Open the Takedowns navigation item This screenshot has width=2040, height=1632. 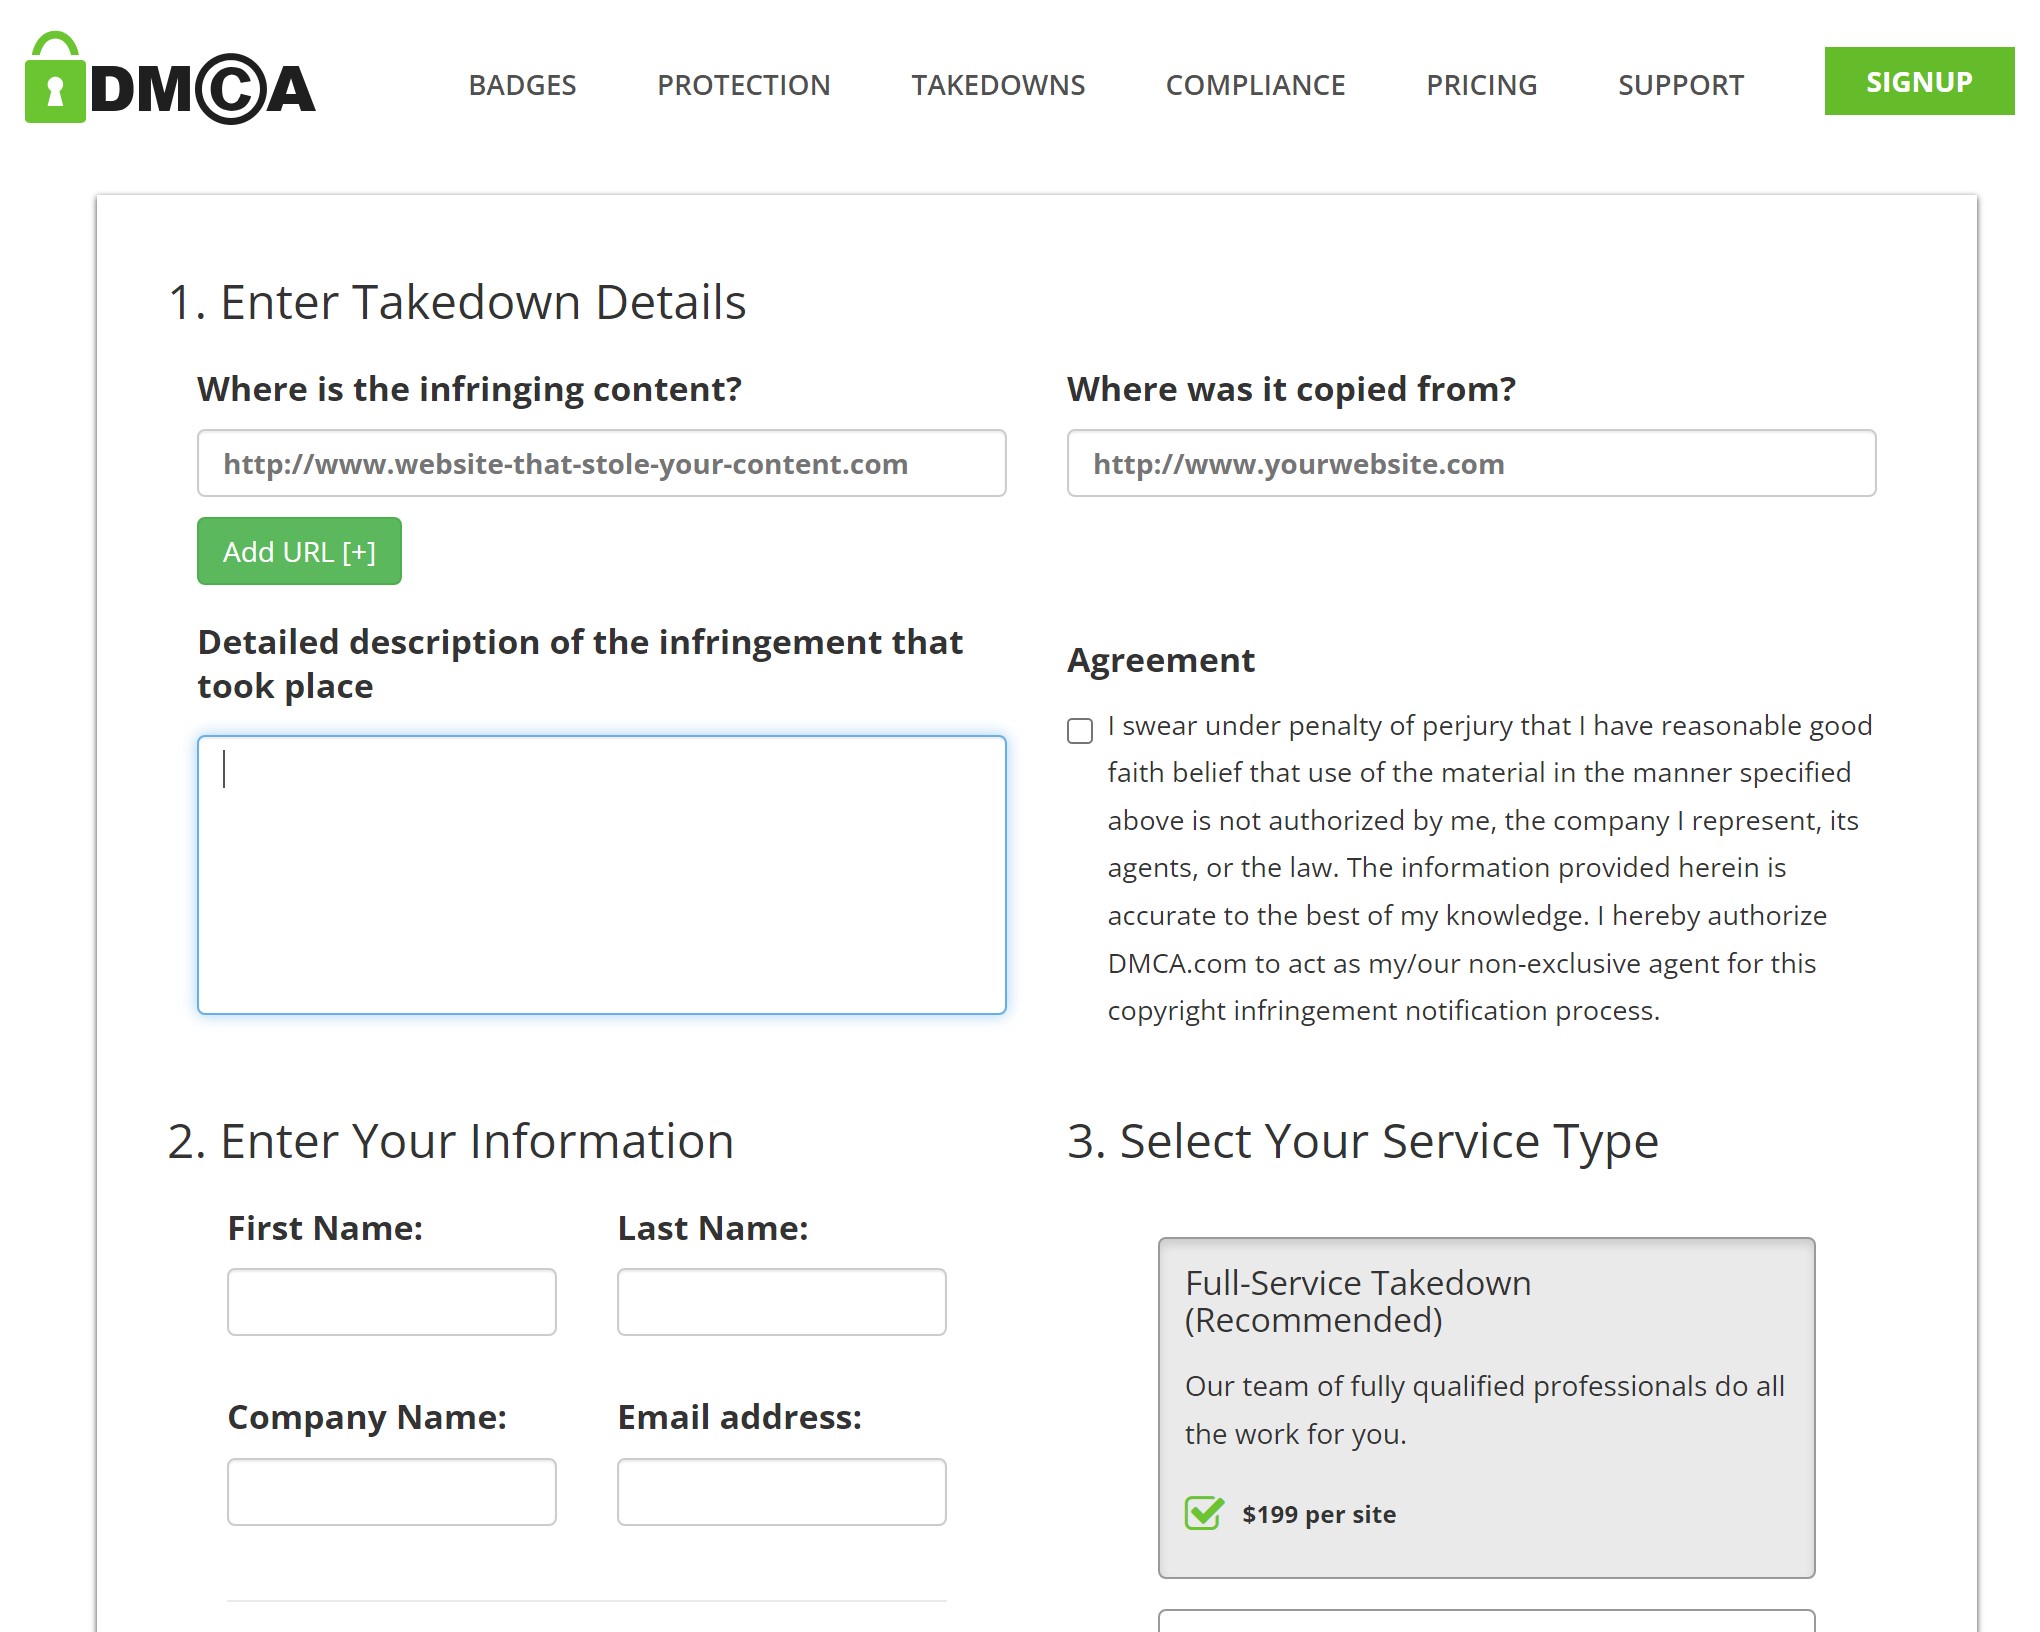coord(998,85)
